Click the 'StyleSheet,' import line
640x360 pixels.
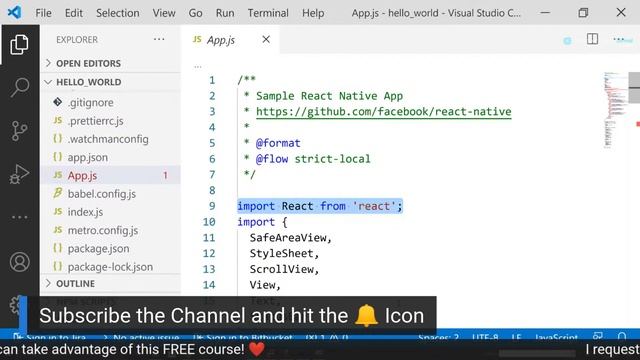pos(284,253)
